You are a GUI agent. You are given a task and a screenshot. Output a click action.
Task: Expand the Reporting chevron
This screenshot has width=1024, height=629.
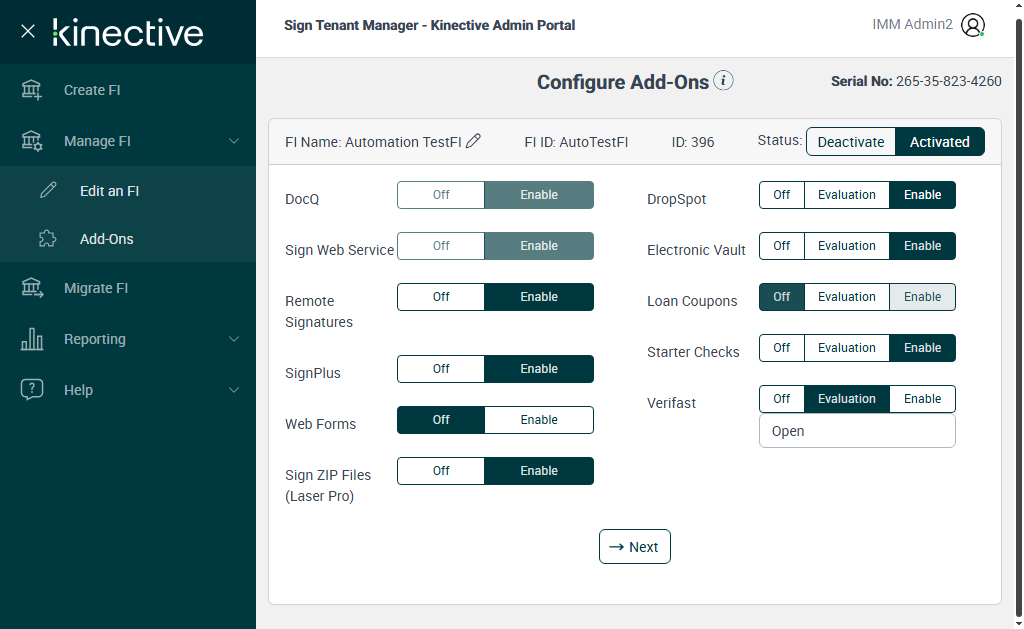tap(234, 339)
